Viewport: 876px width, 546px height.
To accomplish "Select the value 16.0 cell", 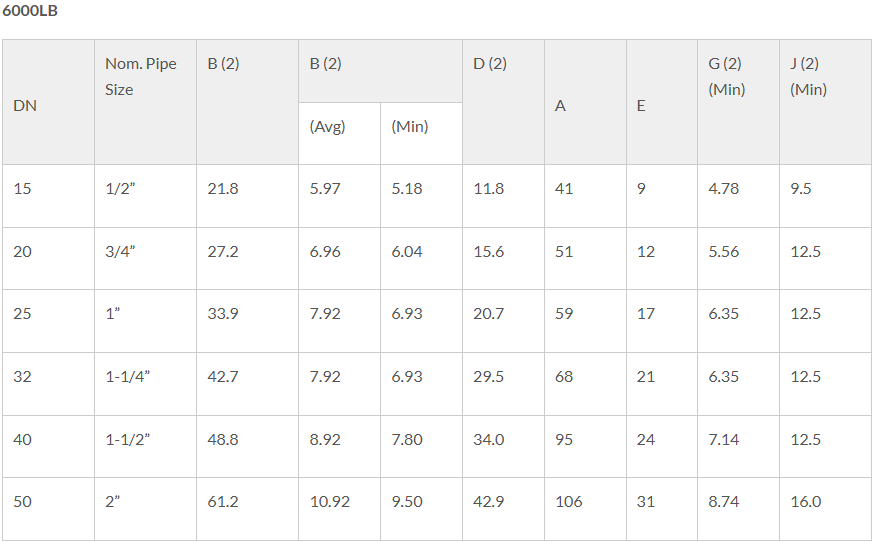I will click(x=825, y=509).
